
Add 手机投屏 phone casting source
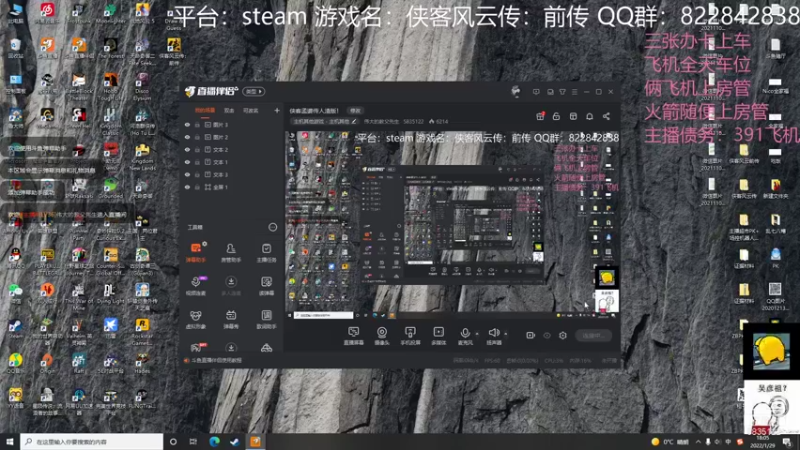(x=410, y=336)
